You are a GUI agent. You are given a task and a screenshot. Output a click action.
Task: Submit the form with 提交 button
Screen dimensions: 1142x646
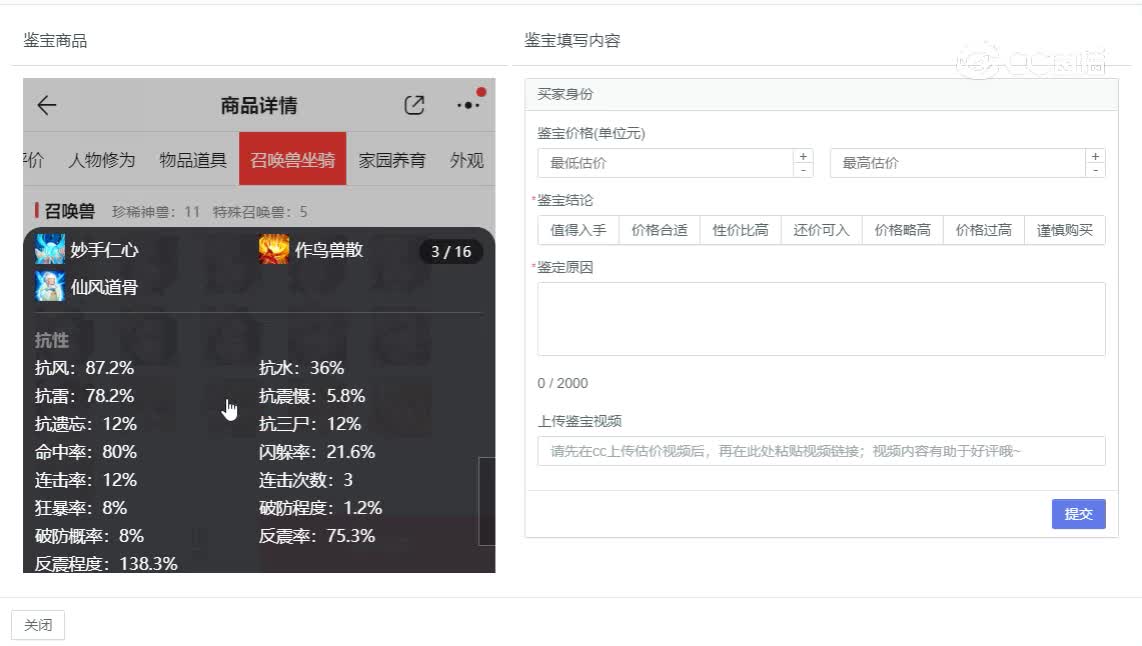tap(1079, 514)
